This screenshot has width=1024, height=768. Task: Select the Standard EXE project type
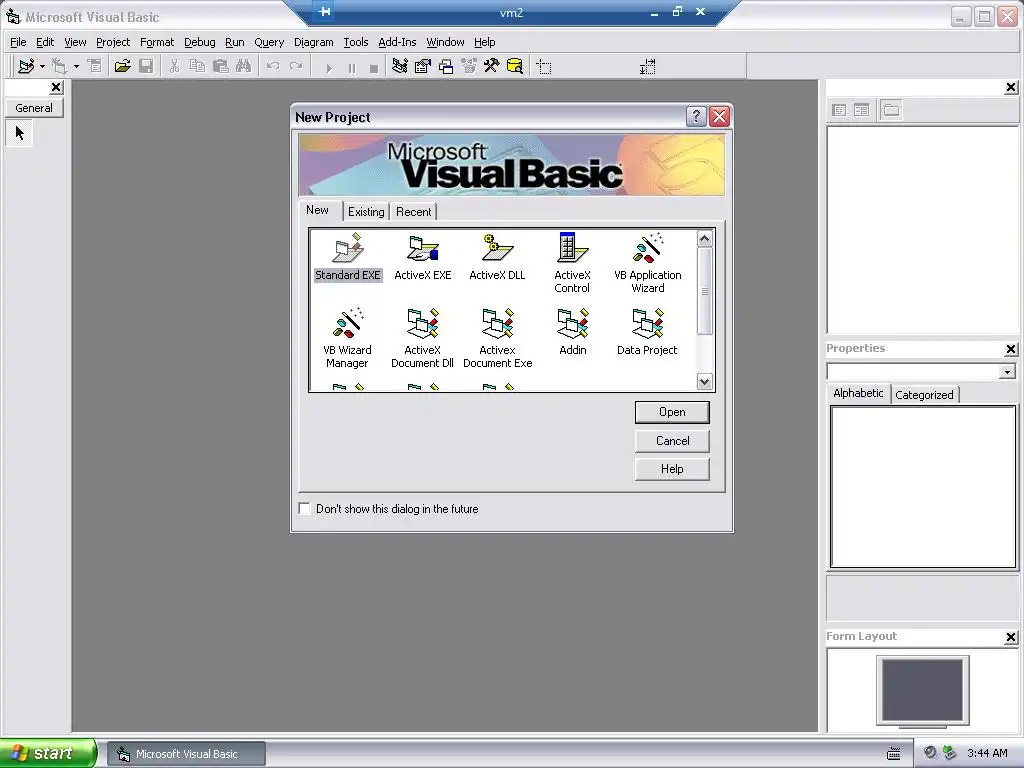coord(347,257)
